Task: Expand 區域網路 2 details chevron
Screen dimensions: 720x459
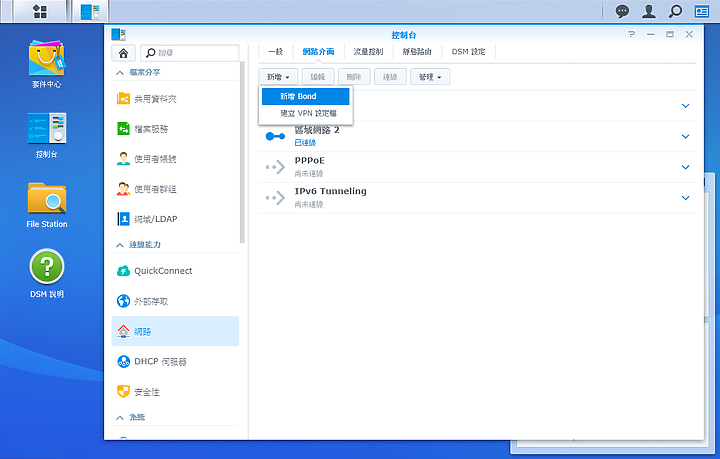Action: tap(686, 136)
